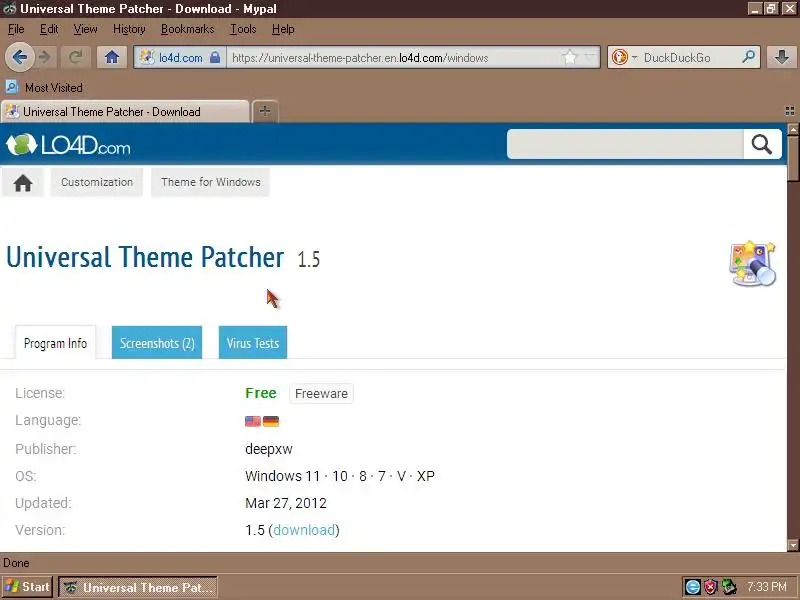800x600 pixels.
Task: Reload the page with the refresh icon
Action: click(76, 58)
